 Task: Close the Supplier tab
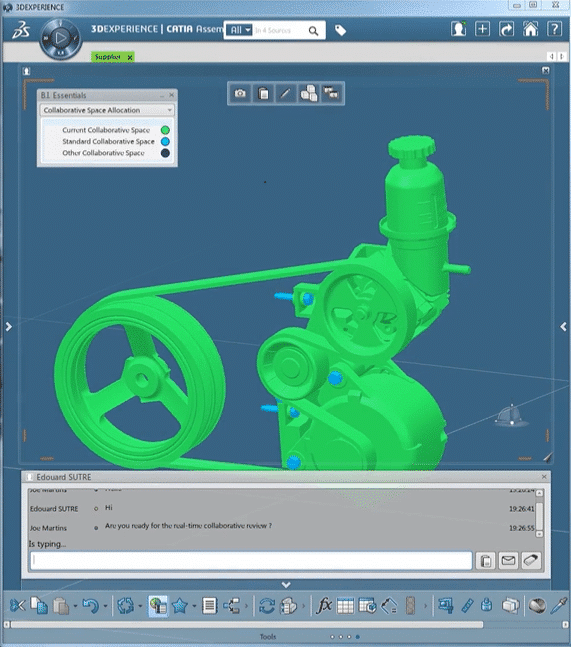pyautogui.click(x=130, y=57)
